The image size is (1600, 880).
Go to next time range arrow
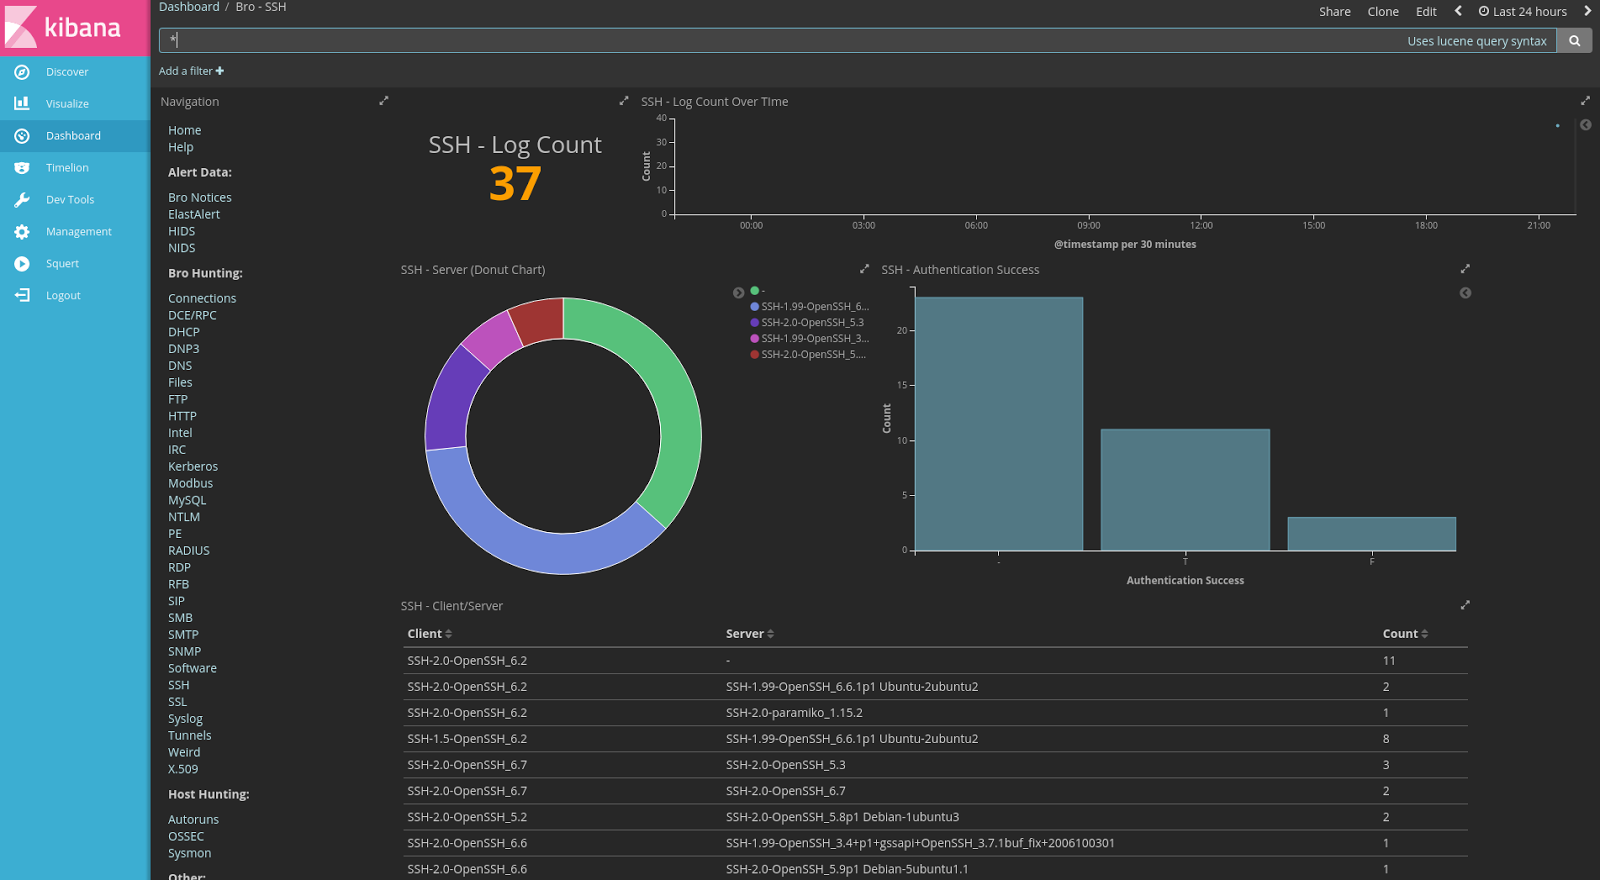click(1587, 11)
